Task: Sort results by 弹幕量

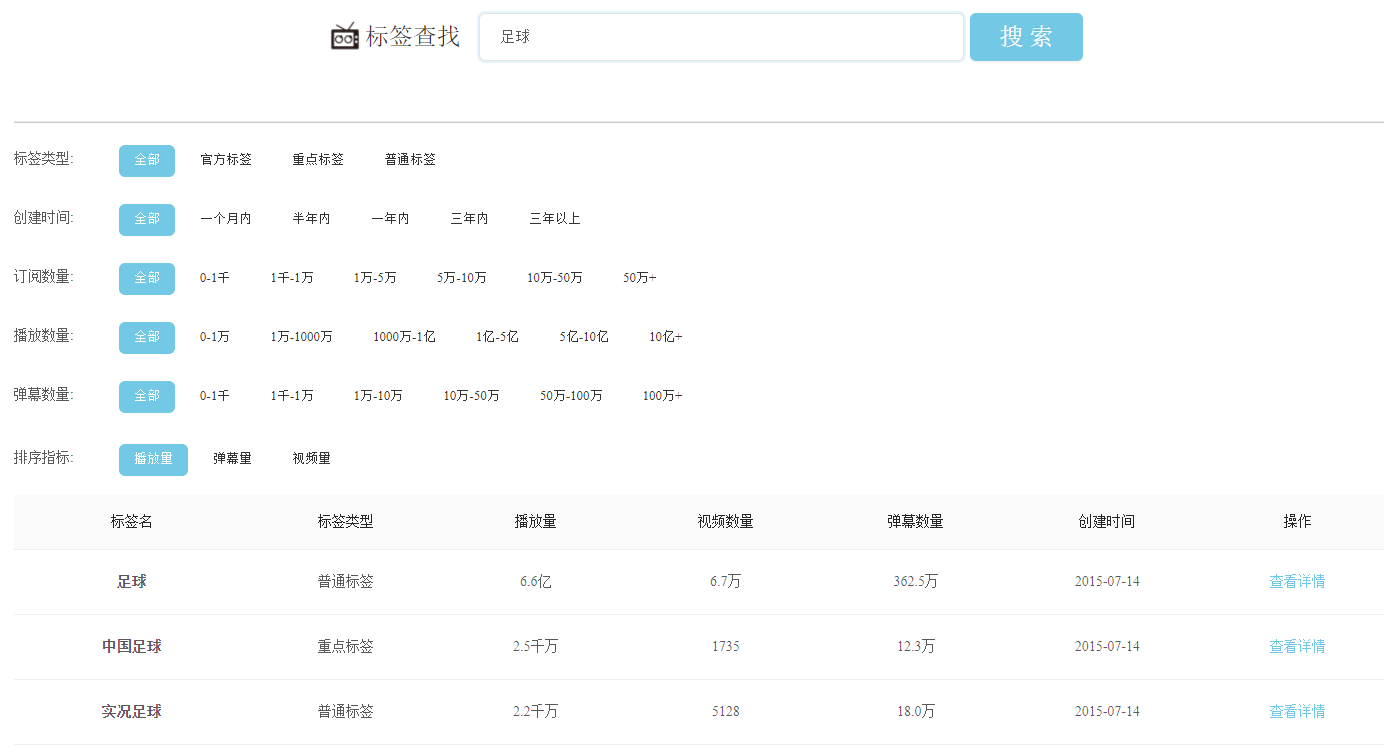Action: (232, 459)
